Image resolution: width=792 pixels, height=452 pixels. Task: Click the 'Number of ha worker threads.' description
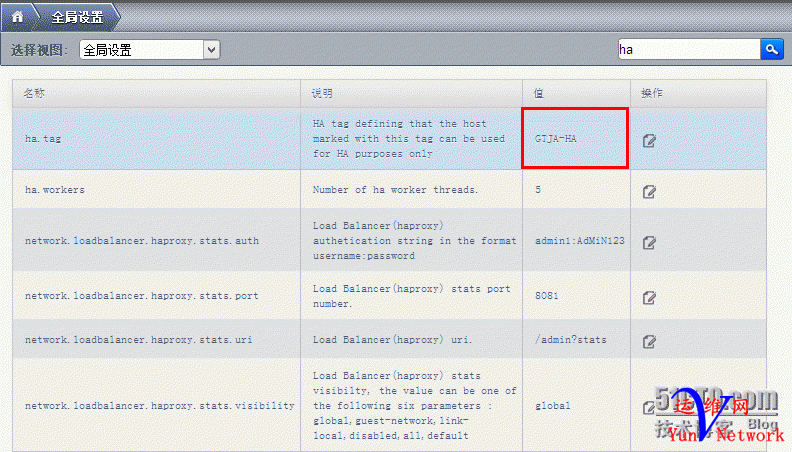click(395, 190)
